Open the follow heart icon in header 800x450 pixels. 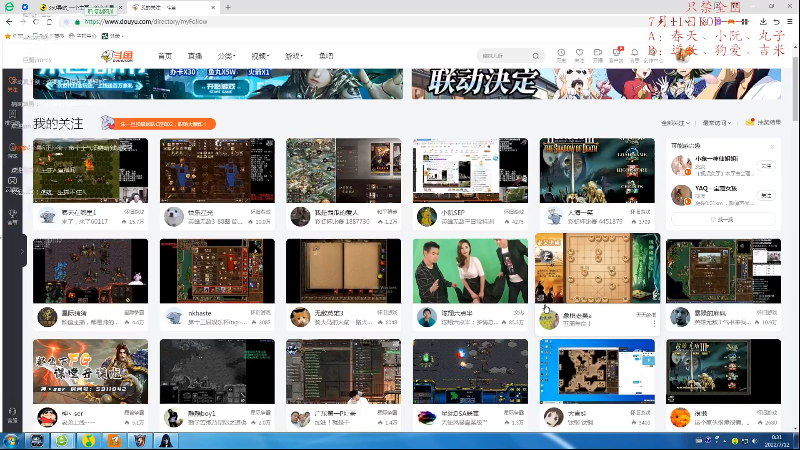[x=580, y=55]
